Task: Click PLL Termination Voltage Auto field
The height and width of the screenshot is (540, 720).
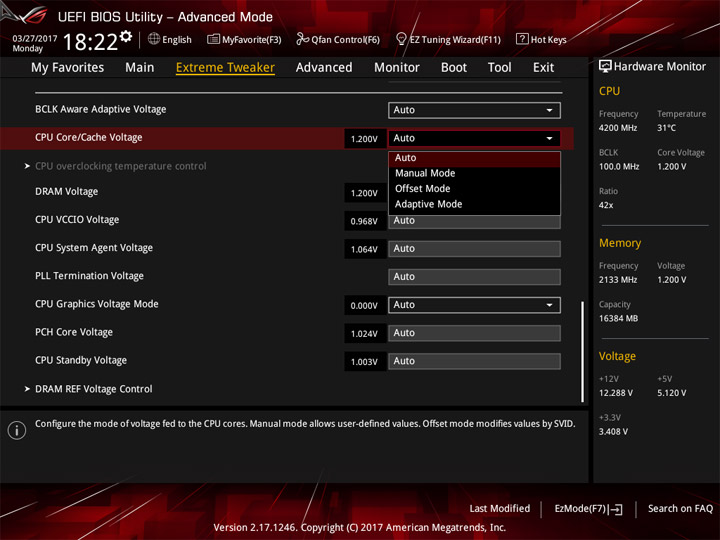Action: [x=474, y=277]
